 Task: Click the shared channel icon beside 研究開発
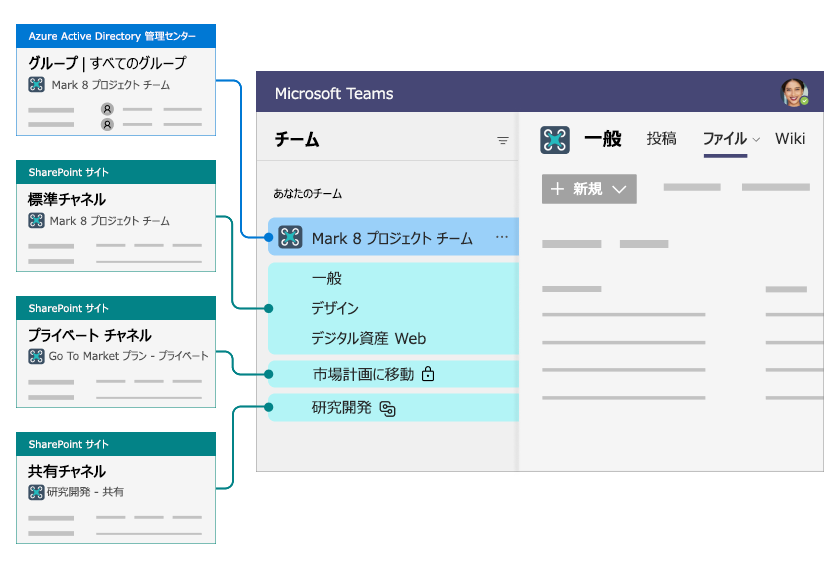coord(387,408)
